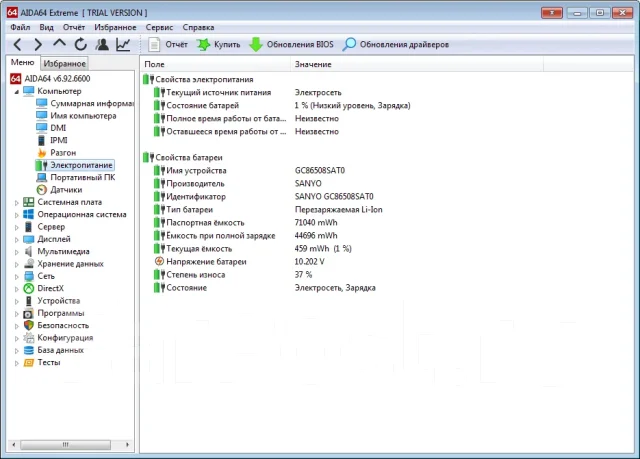Select Датчики in the tree
Screen dimensions: 640x459
(59, 189)
